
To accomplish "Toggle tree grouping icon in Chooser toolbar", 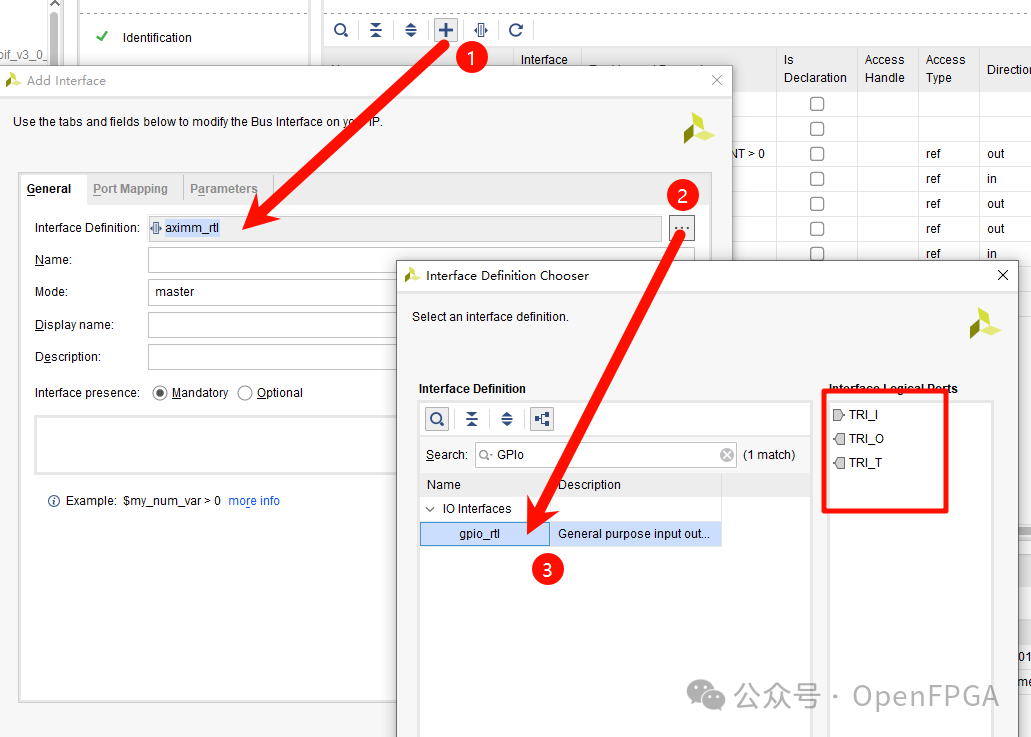I will tap(542, 419).
